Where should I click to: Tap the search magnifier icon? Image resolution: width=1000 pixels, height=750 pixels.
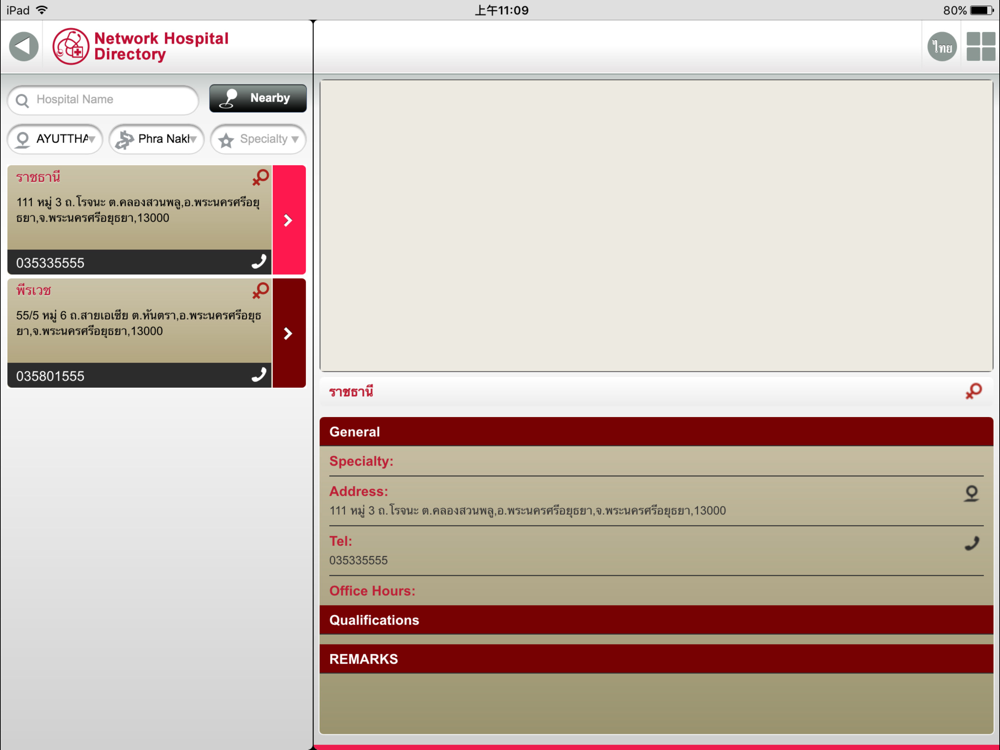[x=22, y=101]
